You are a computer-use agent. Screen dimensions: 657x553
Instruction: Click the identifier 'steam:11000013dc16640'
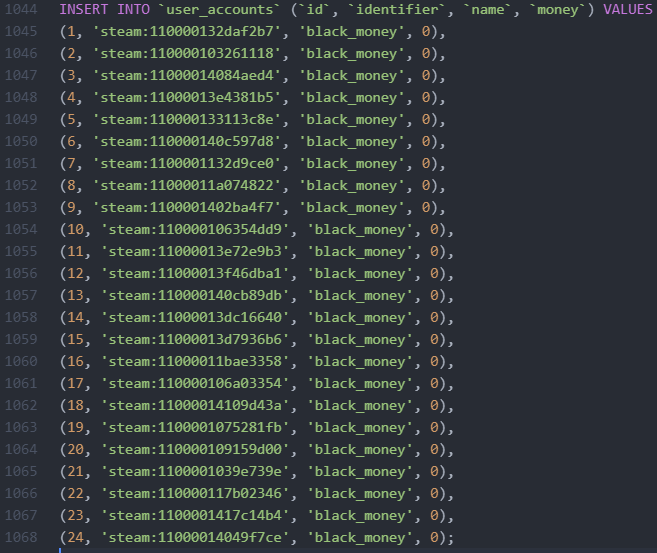(x=195, y=317)
